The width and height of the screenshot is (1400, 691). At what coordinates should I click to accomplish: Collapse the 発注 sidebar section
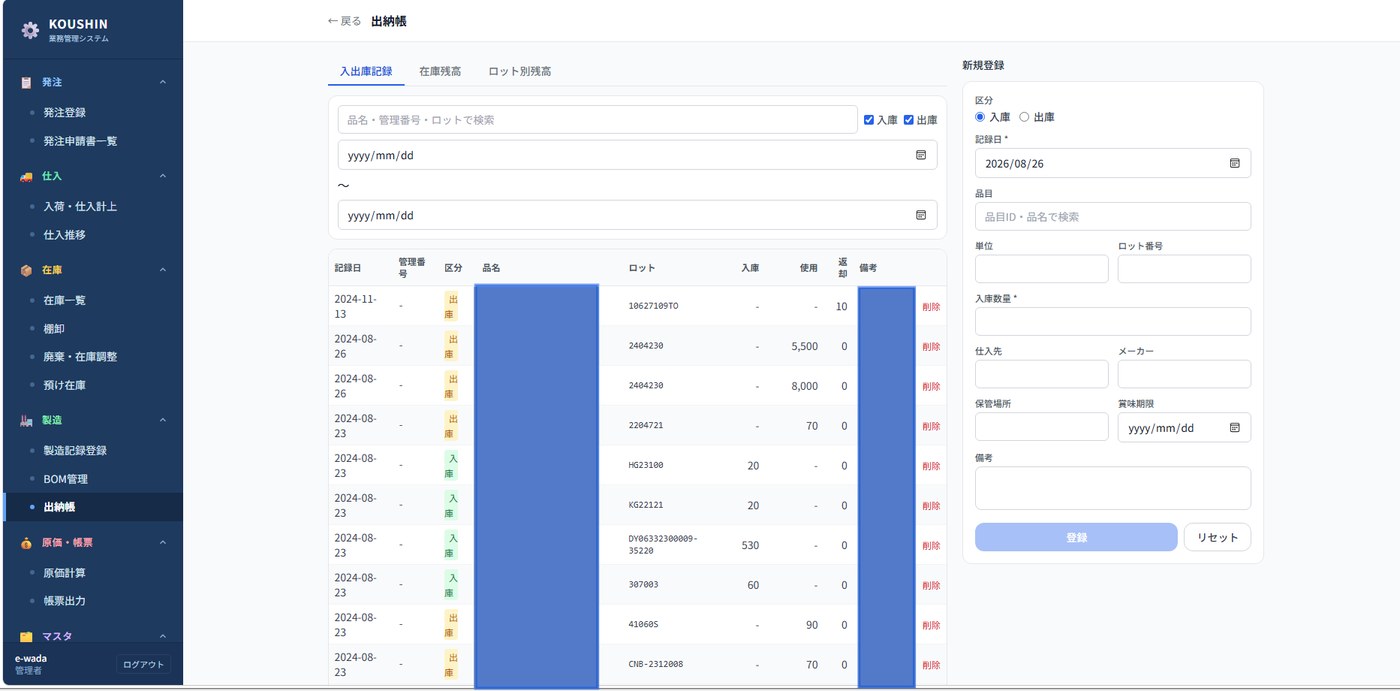coord(163,82)
